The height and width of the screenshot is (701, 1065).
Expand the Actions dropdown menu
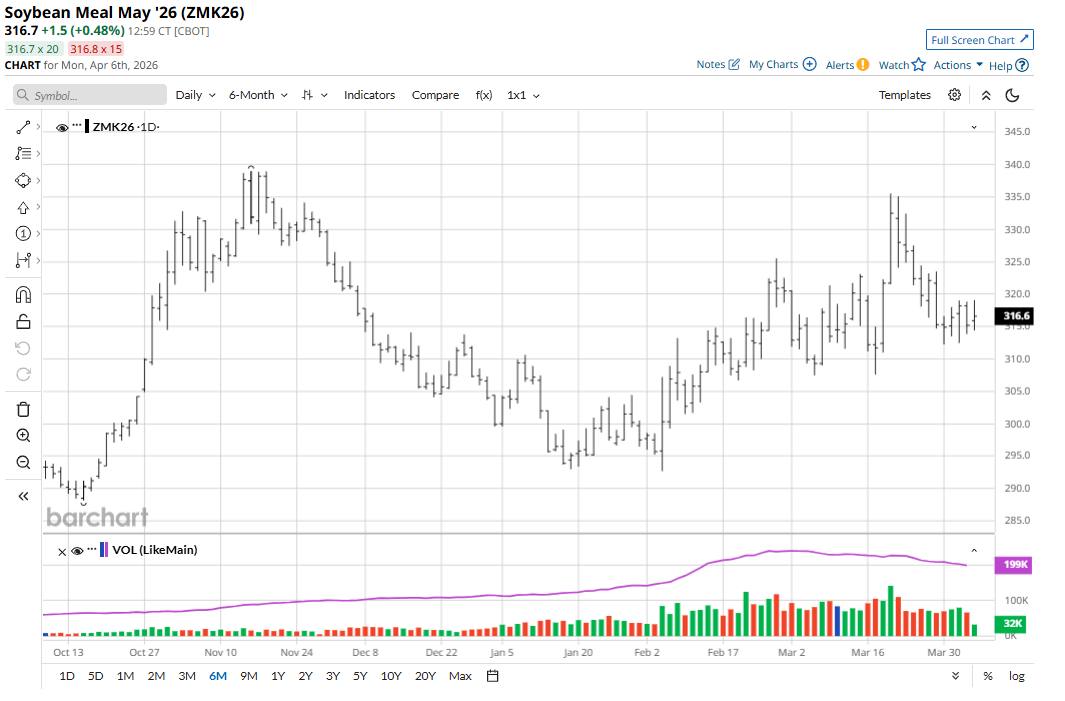point(958,65)
